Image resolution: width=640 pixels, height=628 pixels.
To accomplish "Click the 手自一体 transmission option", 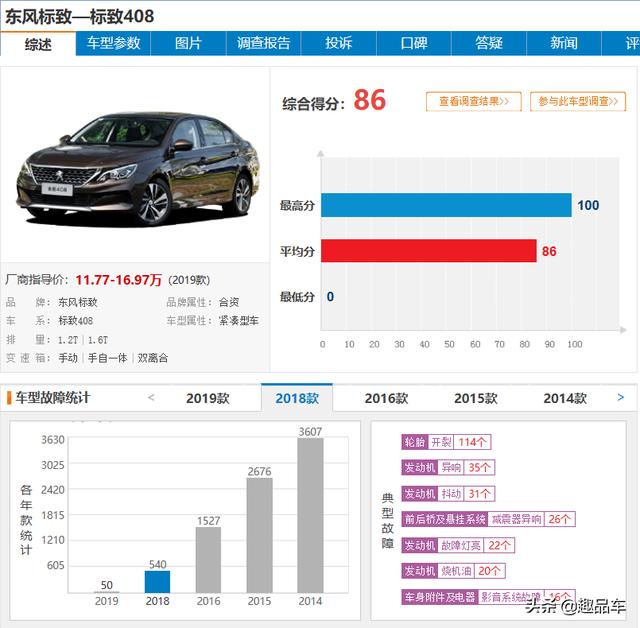I will (108, 358).
